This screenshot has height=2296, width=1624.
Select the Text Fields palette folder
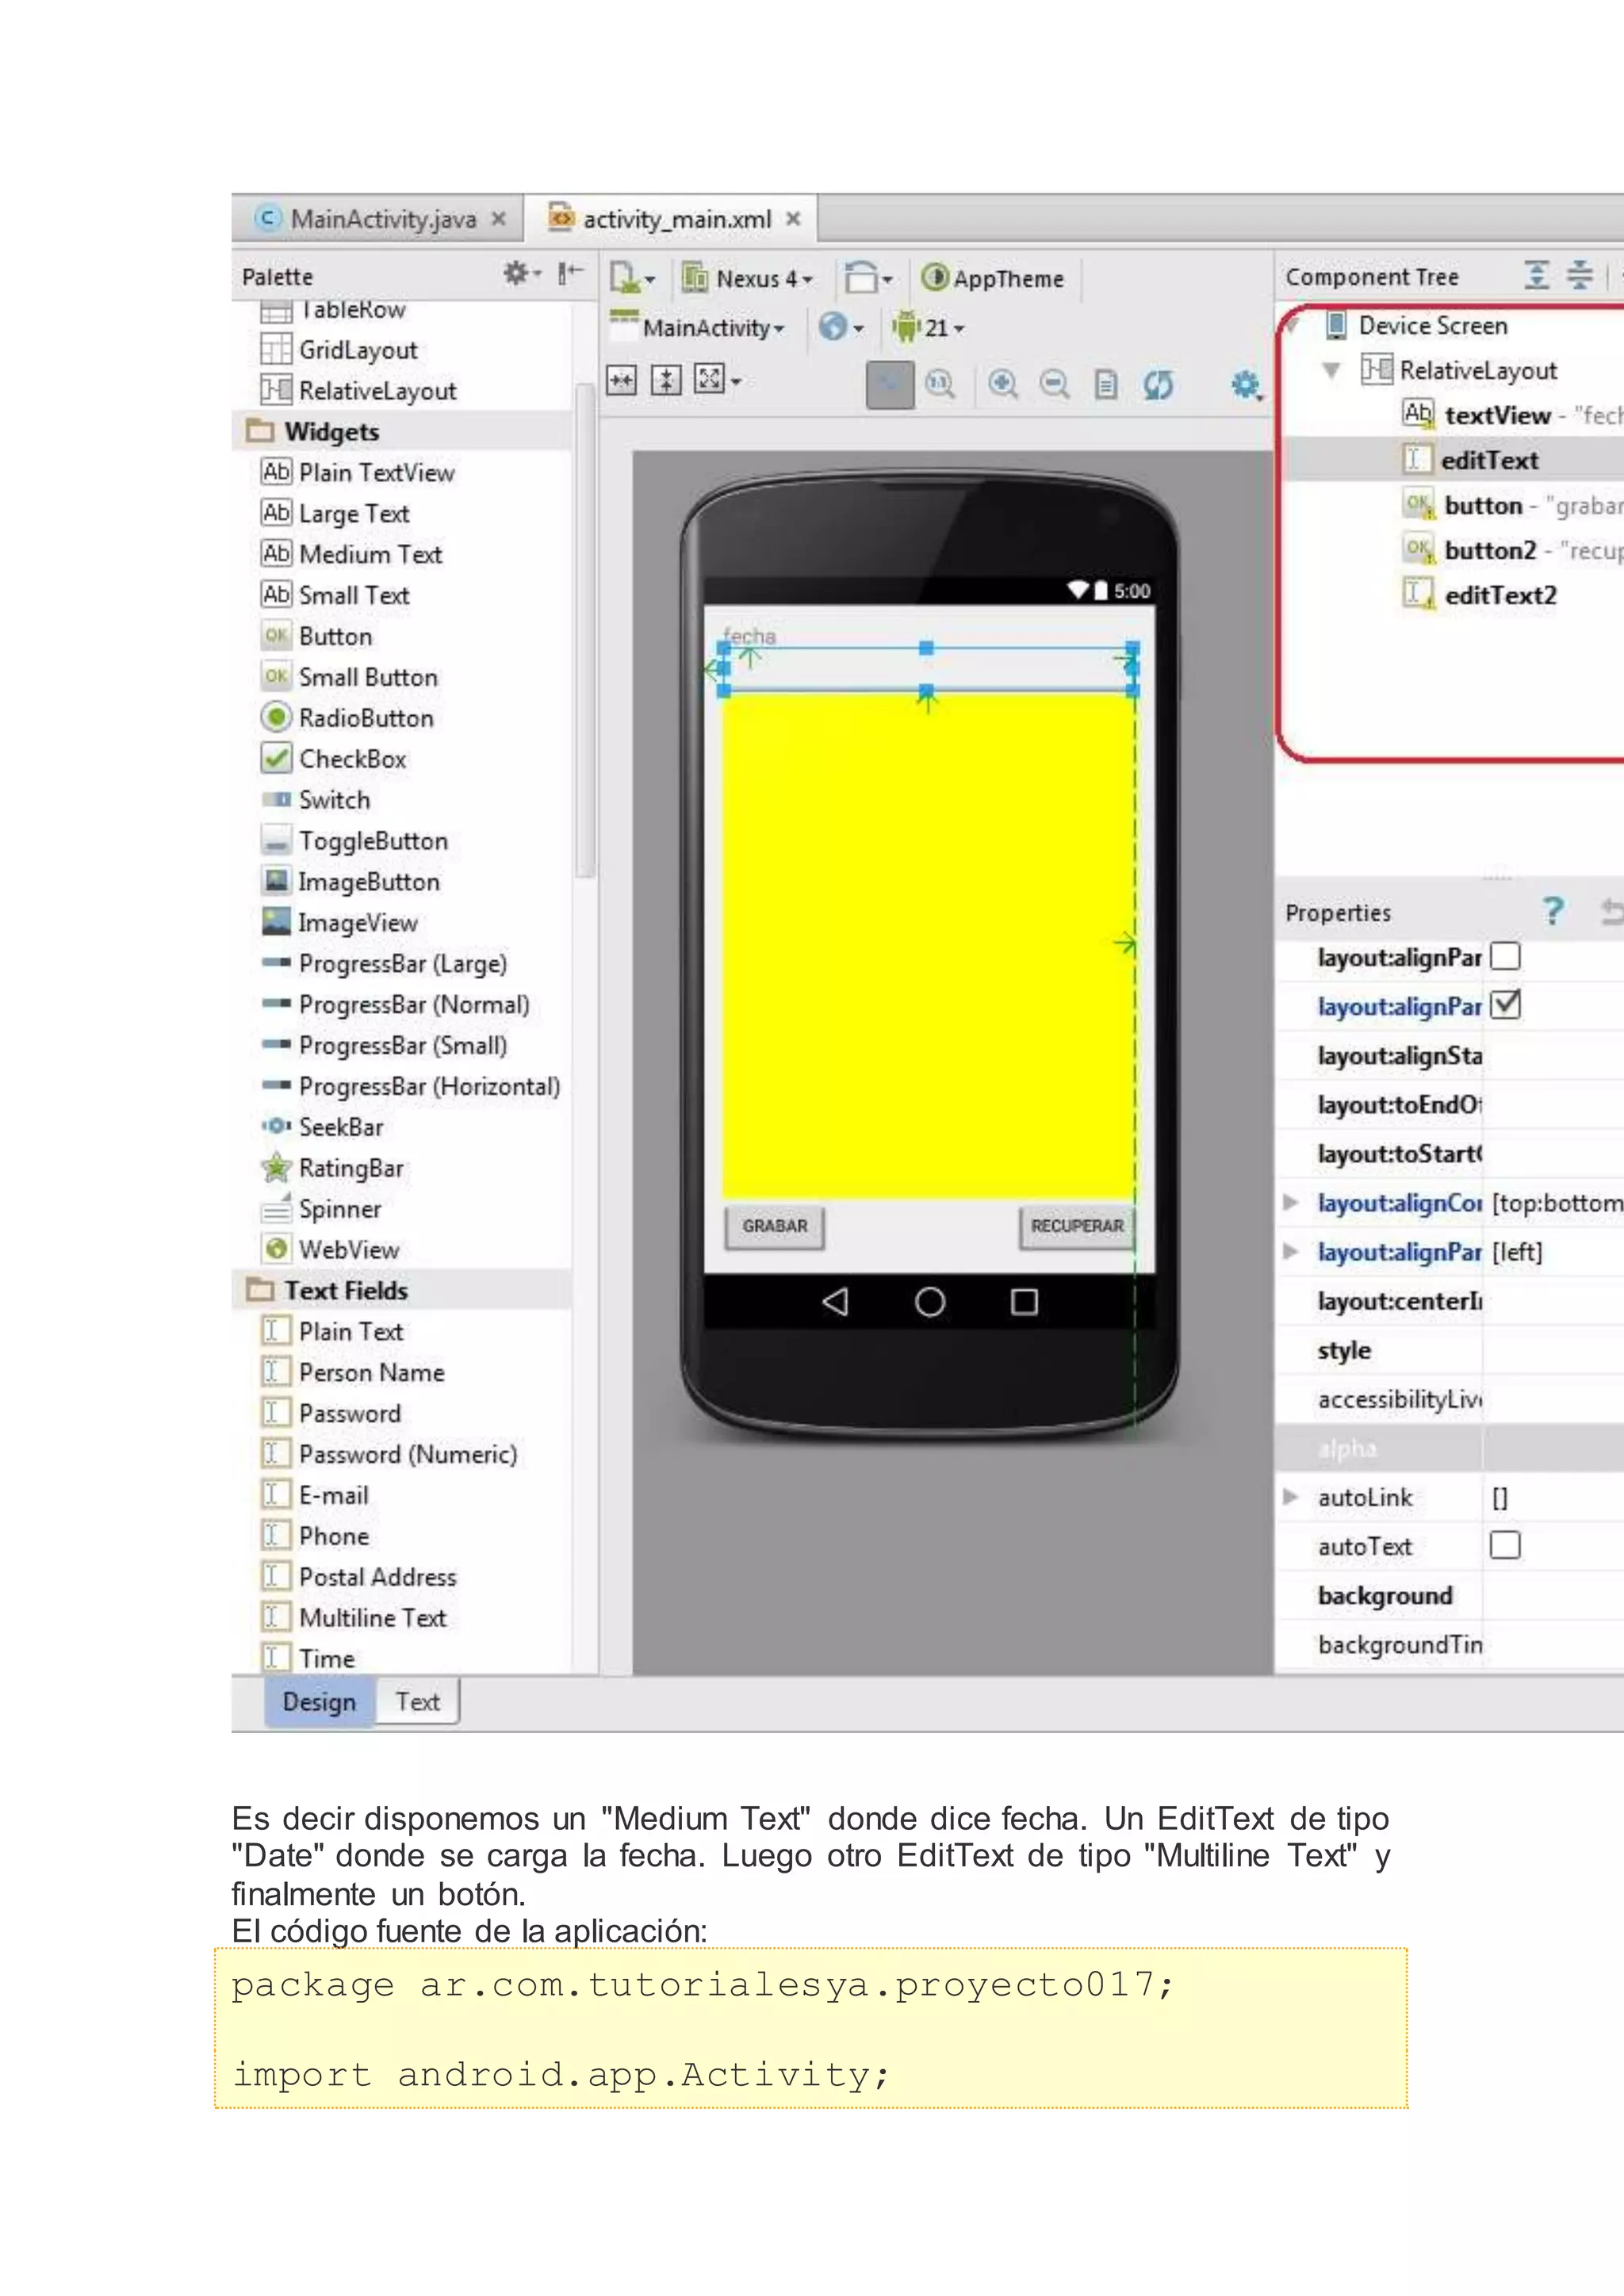click(327, 1290)
